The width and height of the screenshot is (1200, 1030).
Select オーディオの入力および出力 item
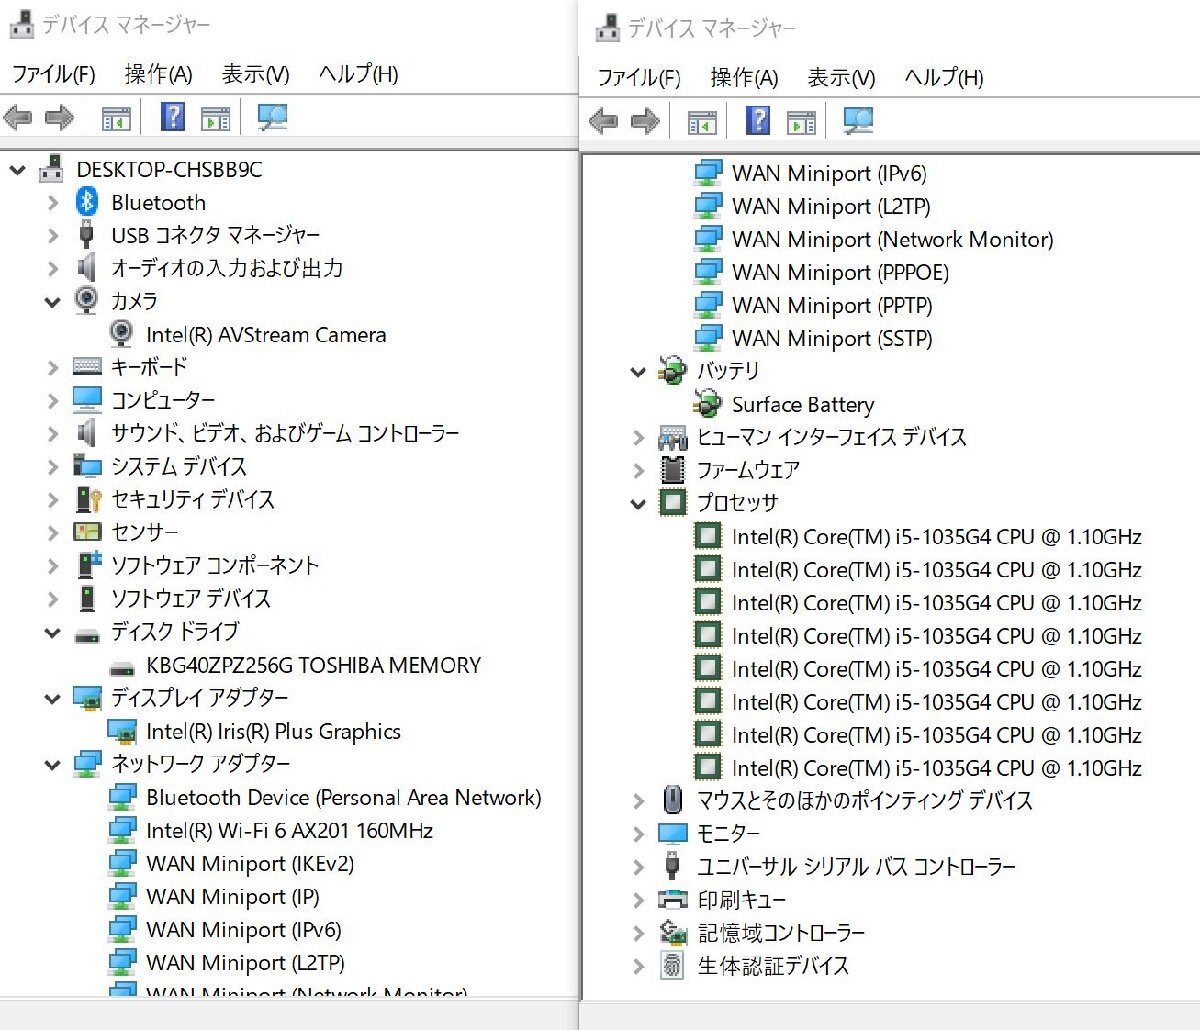click(x=227, y=268)
